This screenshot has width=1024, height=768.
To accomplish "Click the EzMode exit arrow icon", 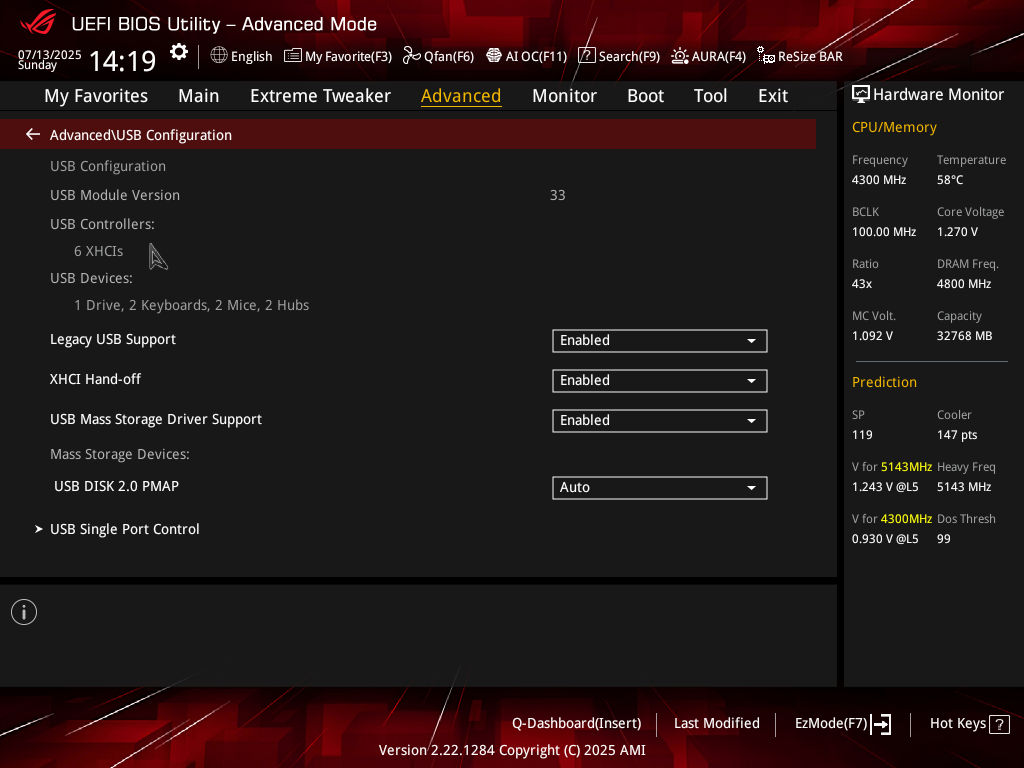I will pos(881,724).
